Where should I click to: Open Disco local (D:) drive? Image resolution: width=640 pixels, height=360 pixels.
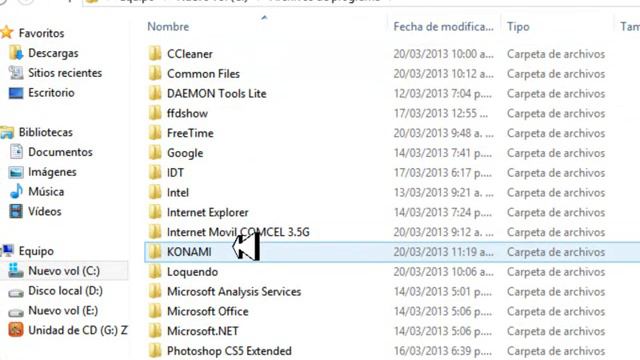tap(65, 291)
